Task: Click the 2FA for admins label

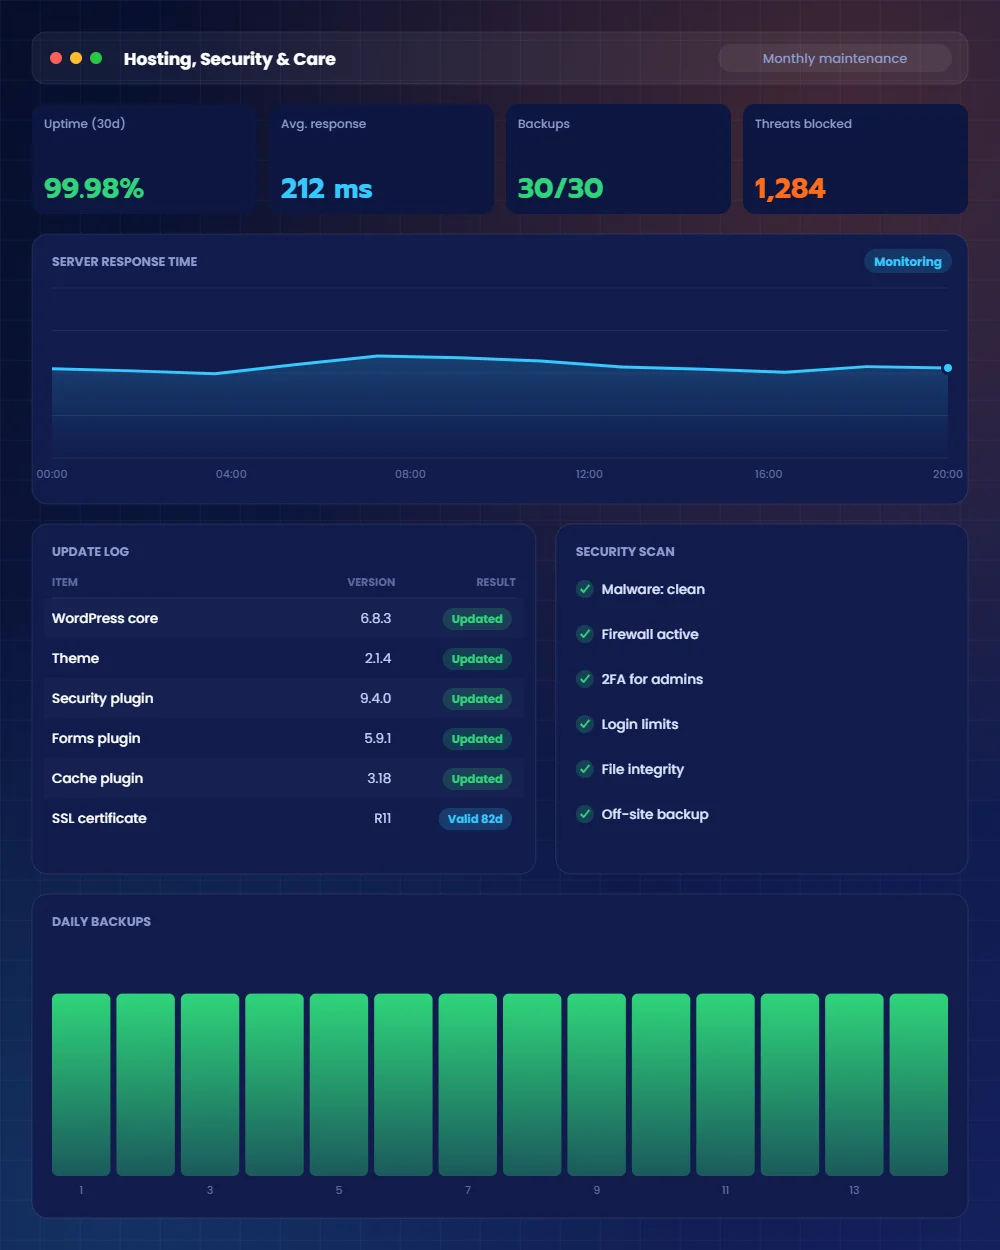Action: pyautogui.click(x=652, y=679)
